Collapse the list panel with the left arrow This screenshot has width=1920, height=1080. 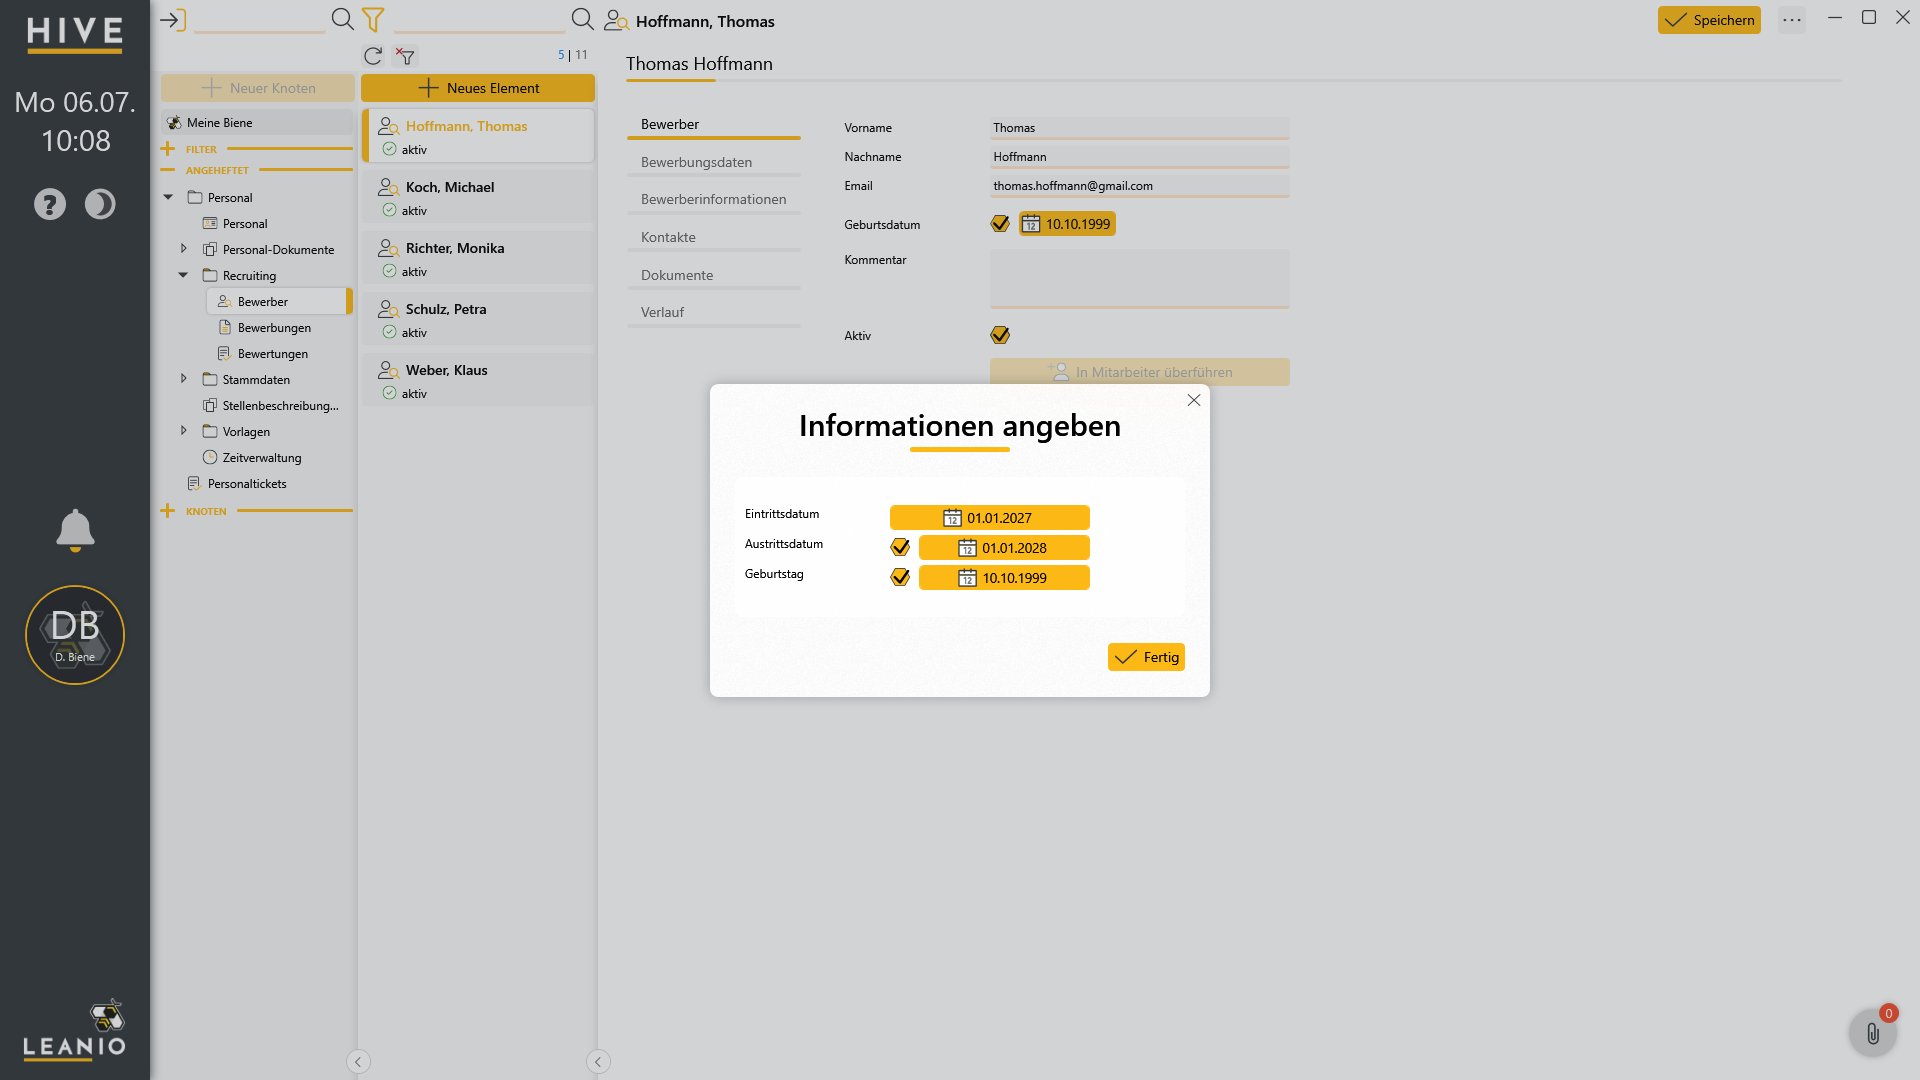pos(598,1062)
